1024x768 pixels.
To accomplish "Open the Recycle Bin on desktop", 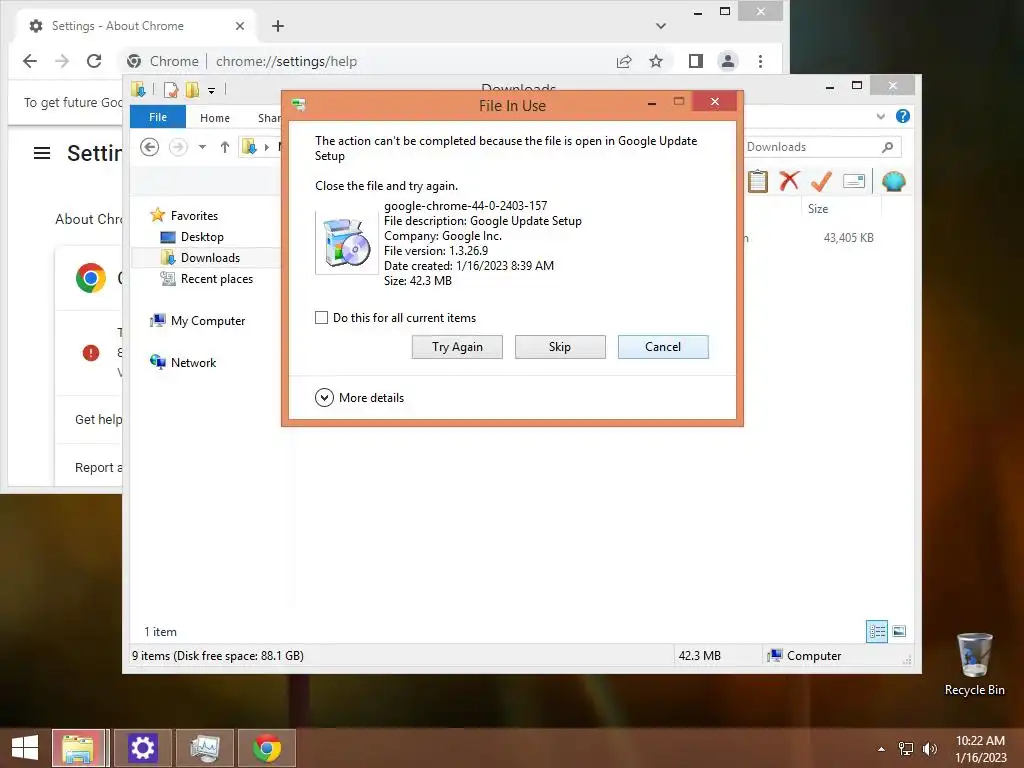I will tap(974, 664).
